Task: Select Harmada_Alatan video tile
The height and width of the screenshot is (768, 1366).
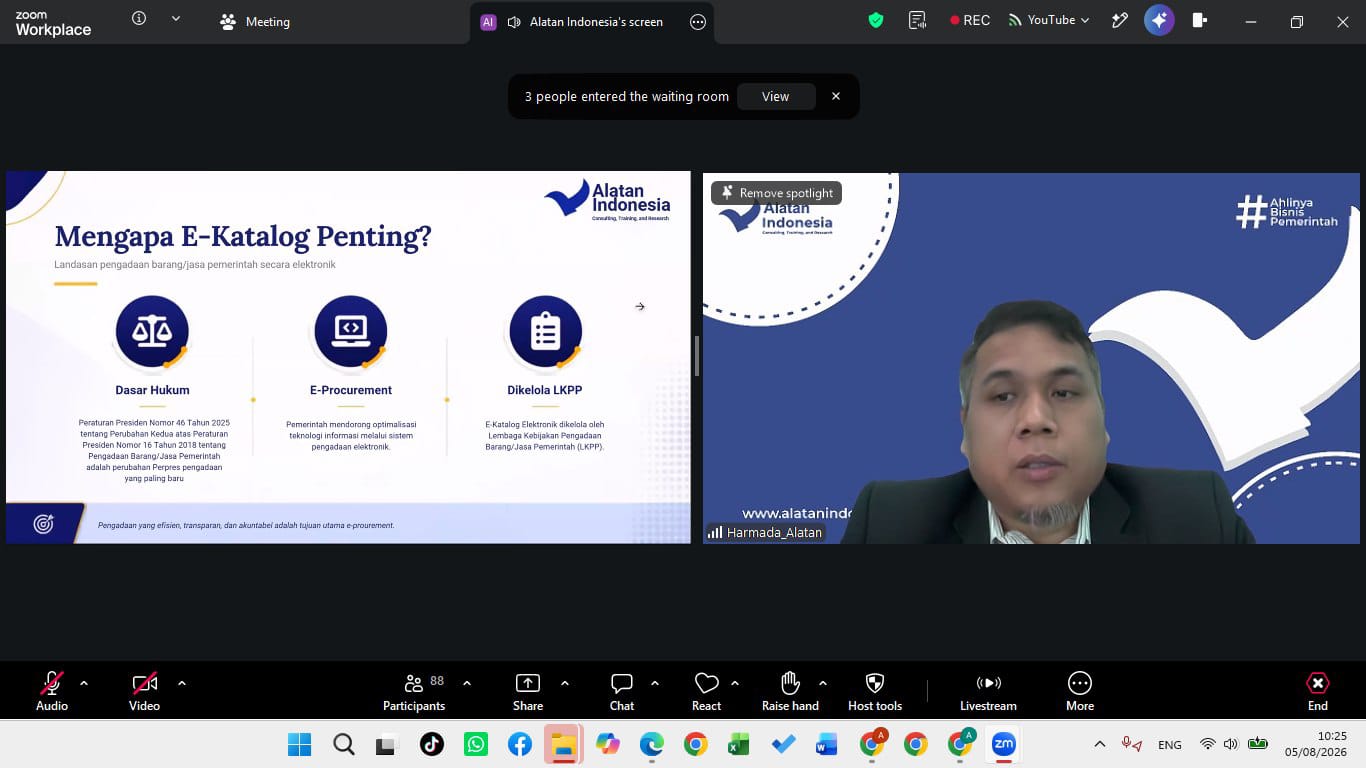Action: 1031,358
